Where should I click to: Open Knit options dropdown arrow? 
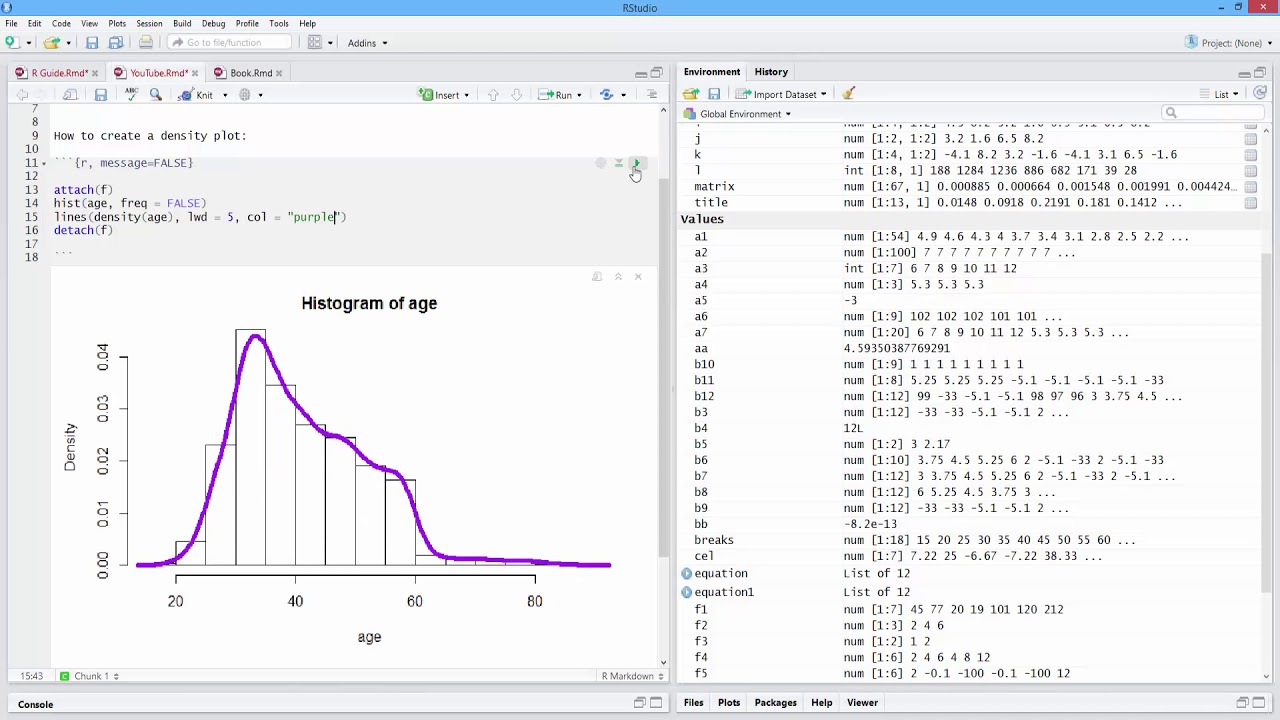coord(225,95)
